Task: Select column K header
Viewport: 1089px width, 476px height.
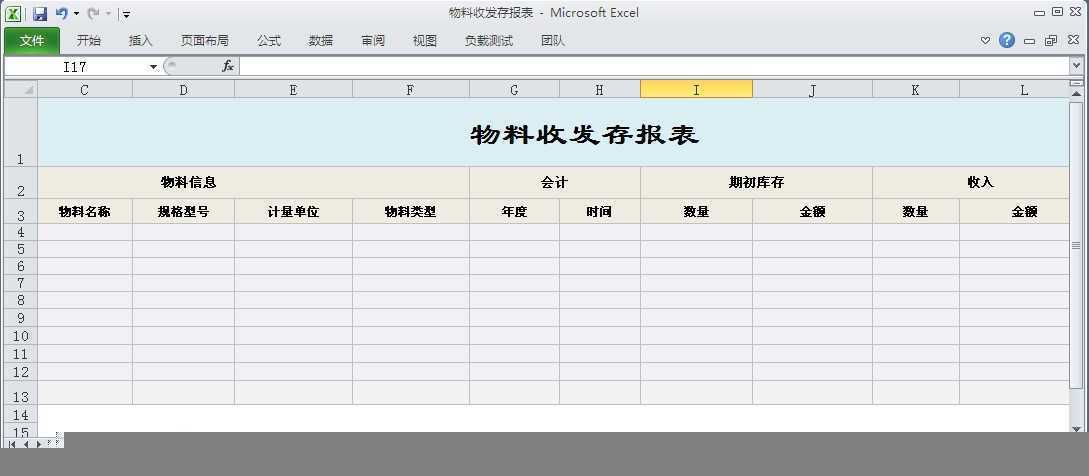Action: [915, 90]
